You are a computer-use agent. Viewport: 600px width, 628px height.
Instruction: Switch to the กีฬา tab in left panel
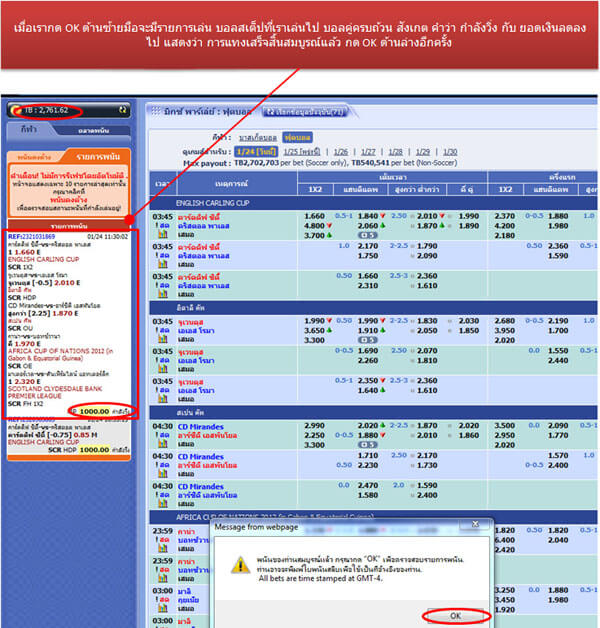(x=29, y=130)
